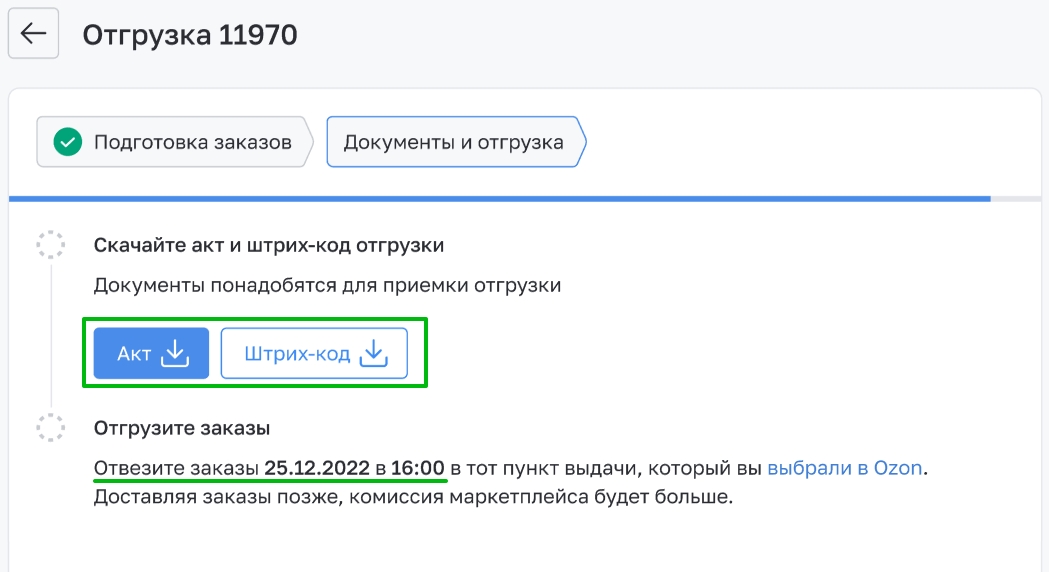Click the dashed circle beside Отгрузите заказы
1049x572 pixels.
click(x=50, y=427)
